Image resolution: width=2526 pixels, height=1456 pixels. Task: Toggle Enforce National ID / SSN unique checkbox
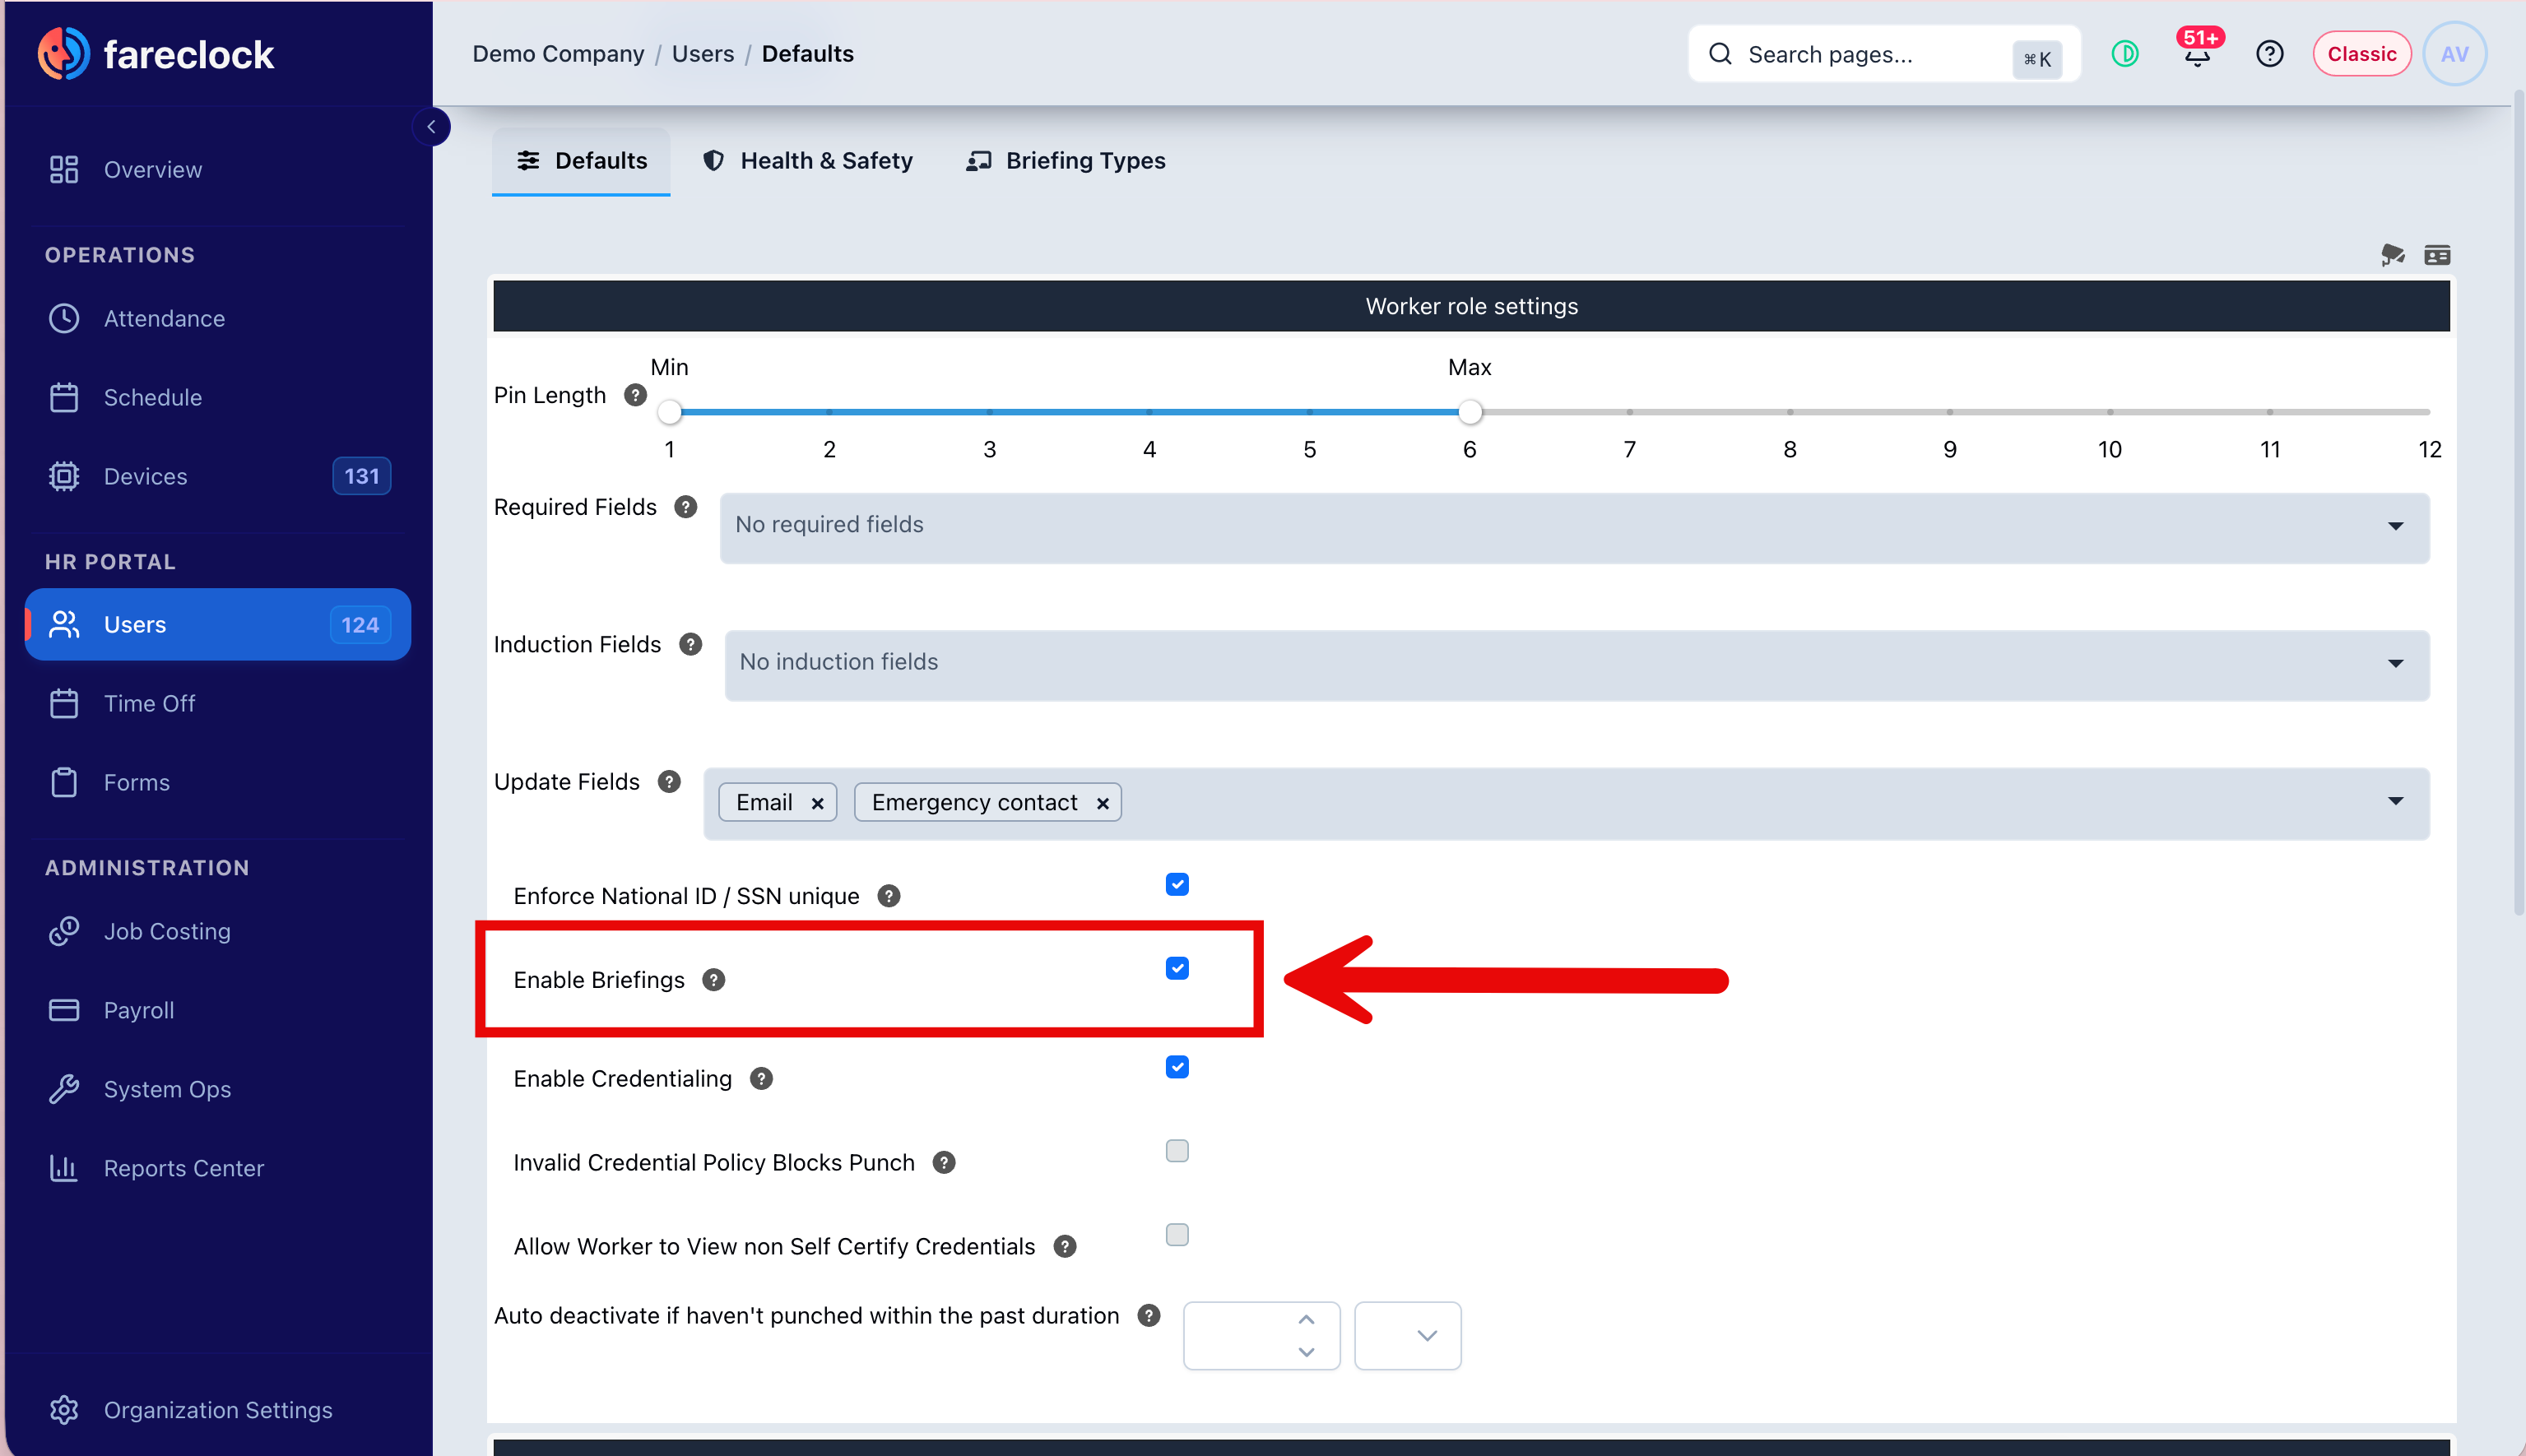tap(1177, 884)
